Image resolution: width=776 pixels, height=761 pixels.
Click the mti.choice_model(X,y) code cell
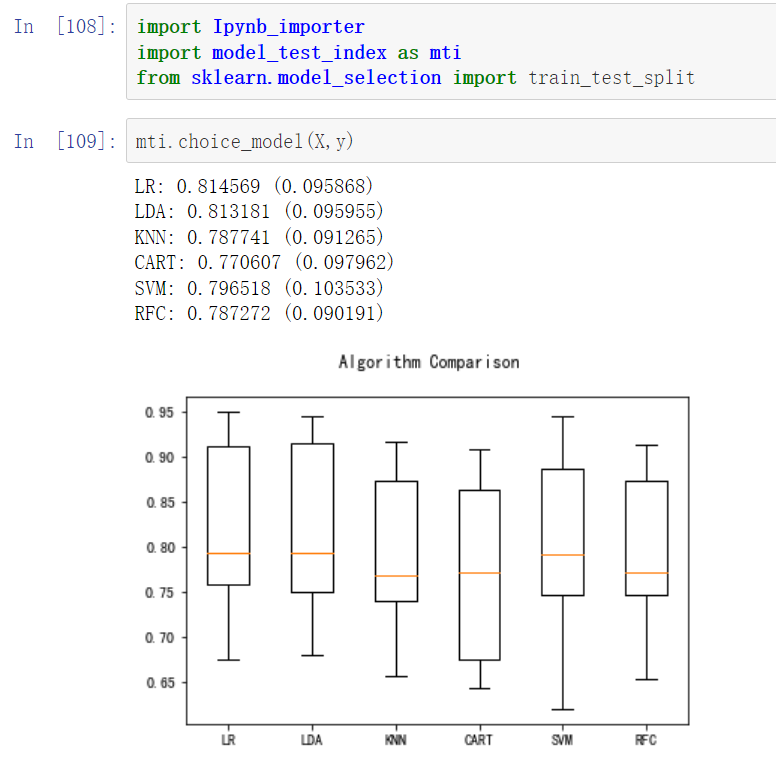pyautogui.click(x=451, y=141)
